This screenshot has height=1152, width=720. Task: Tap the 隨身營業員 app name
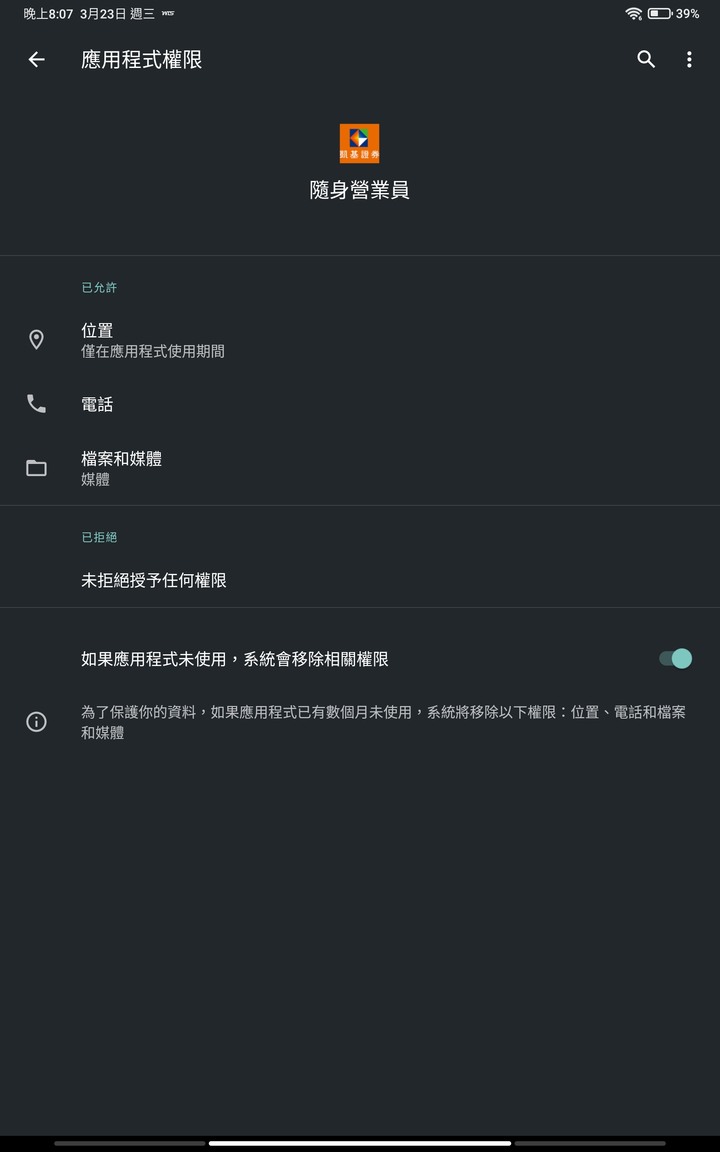[x=359, y=190]
